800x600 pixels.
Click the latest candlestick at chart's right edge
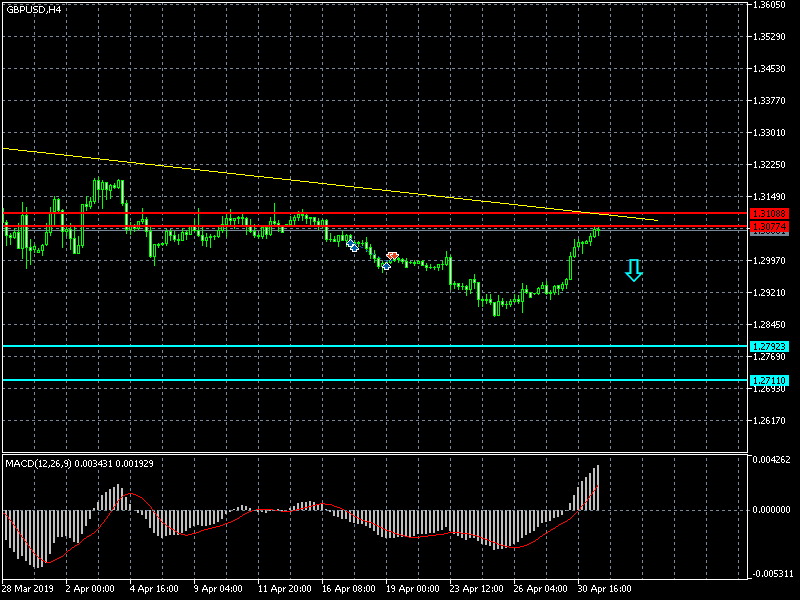pos(598,231)
